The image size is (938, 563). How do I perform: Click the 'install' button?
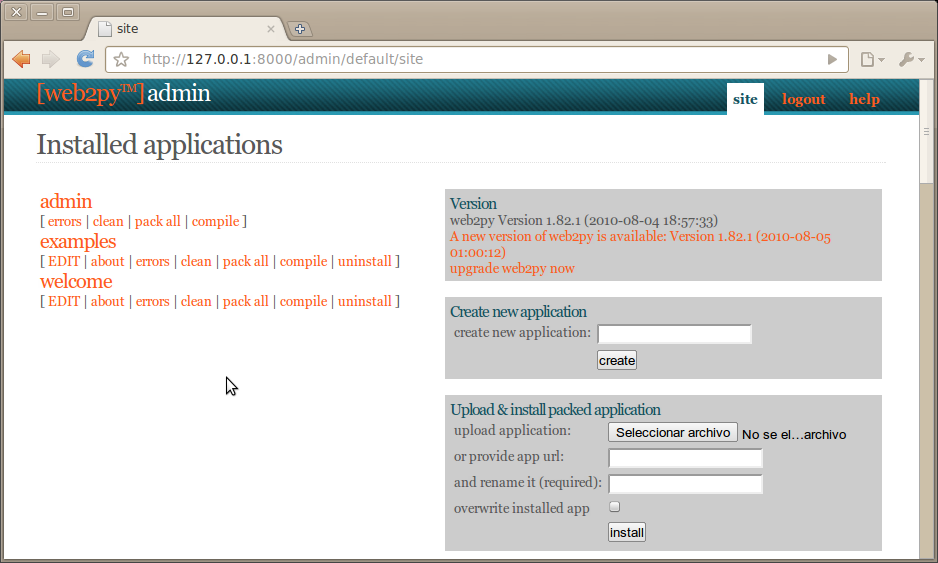tap(627, 532)
